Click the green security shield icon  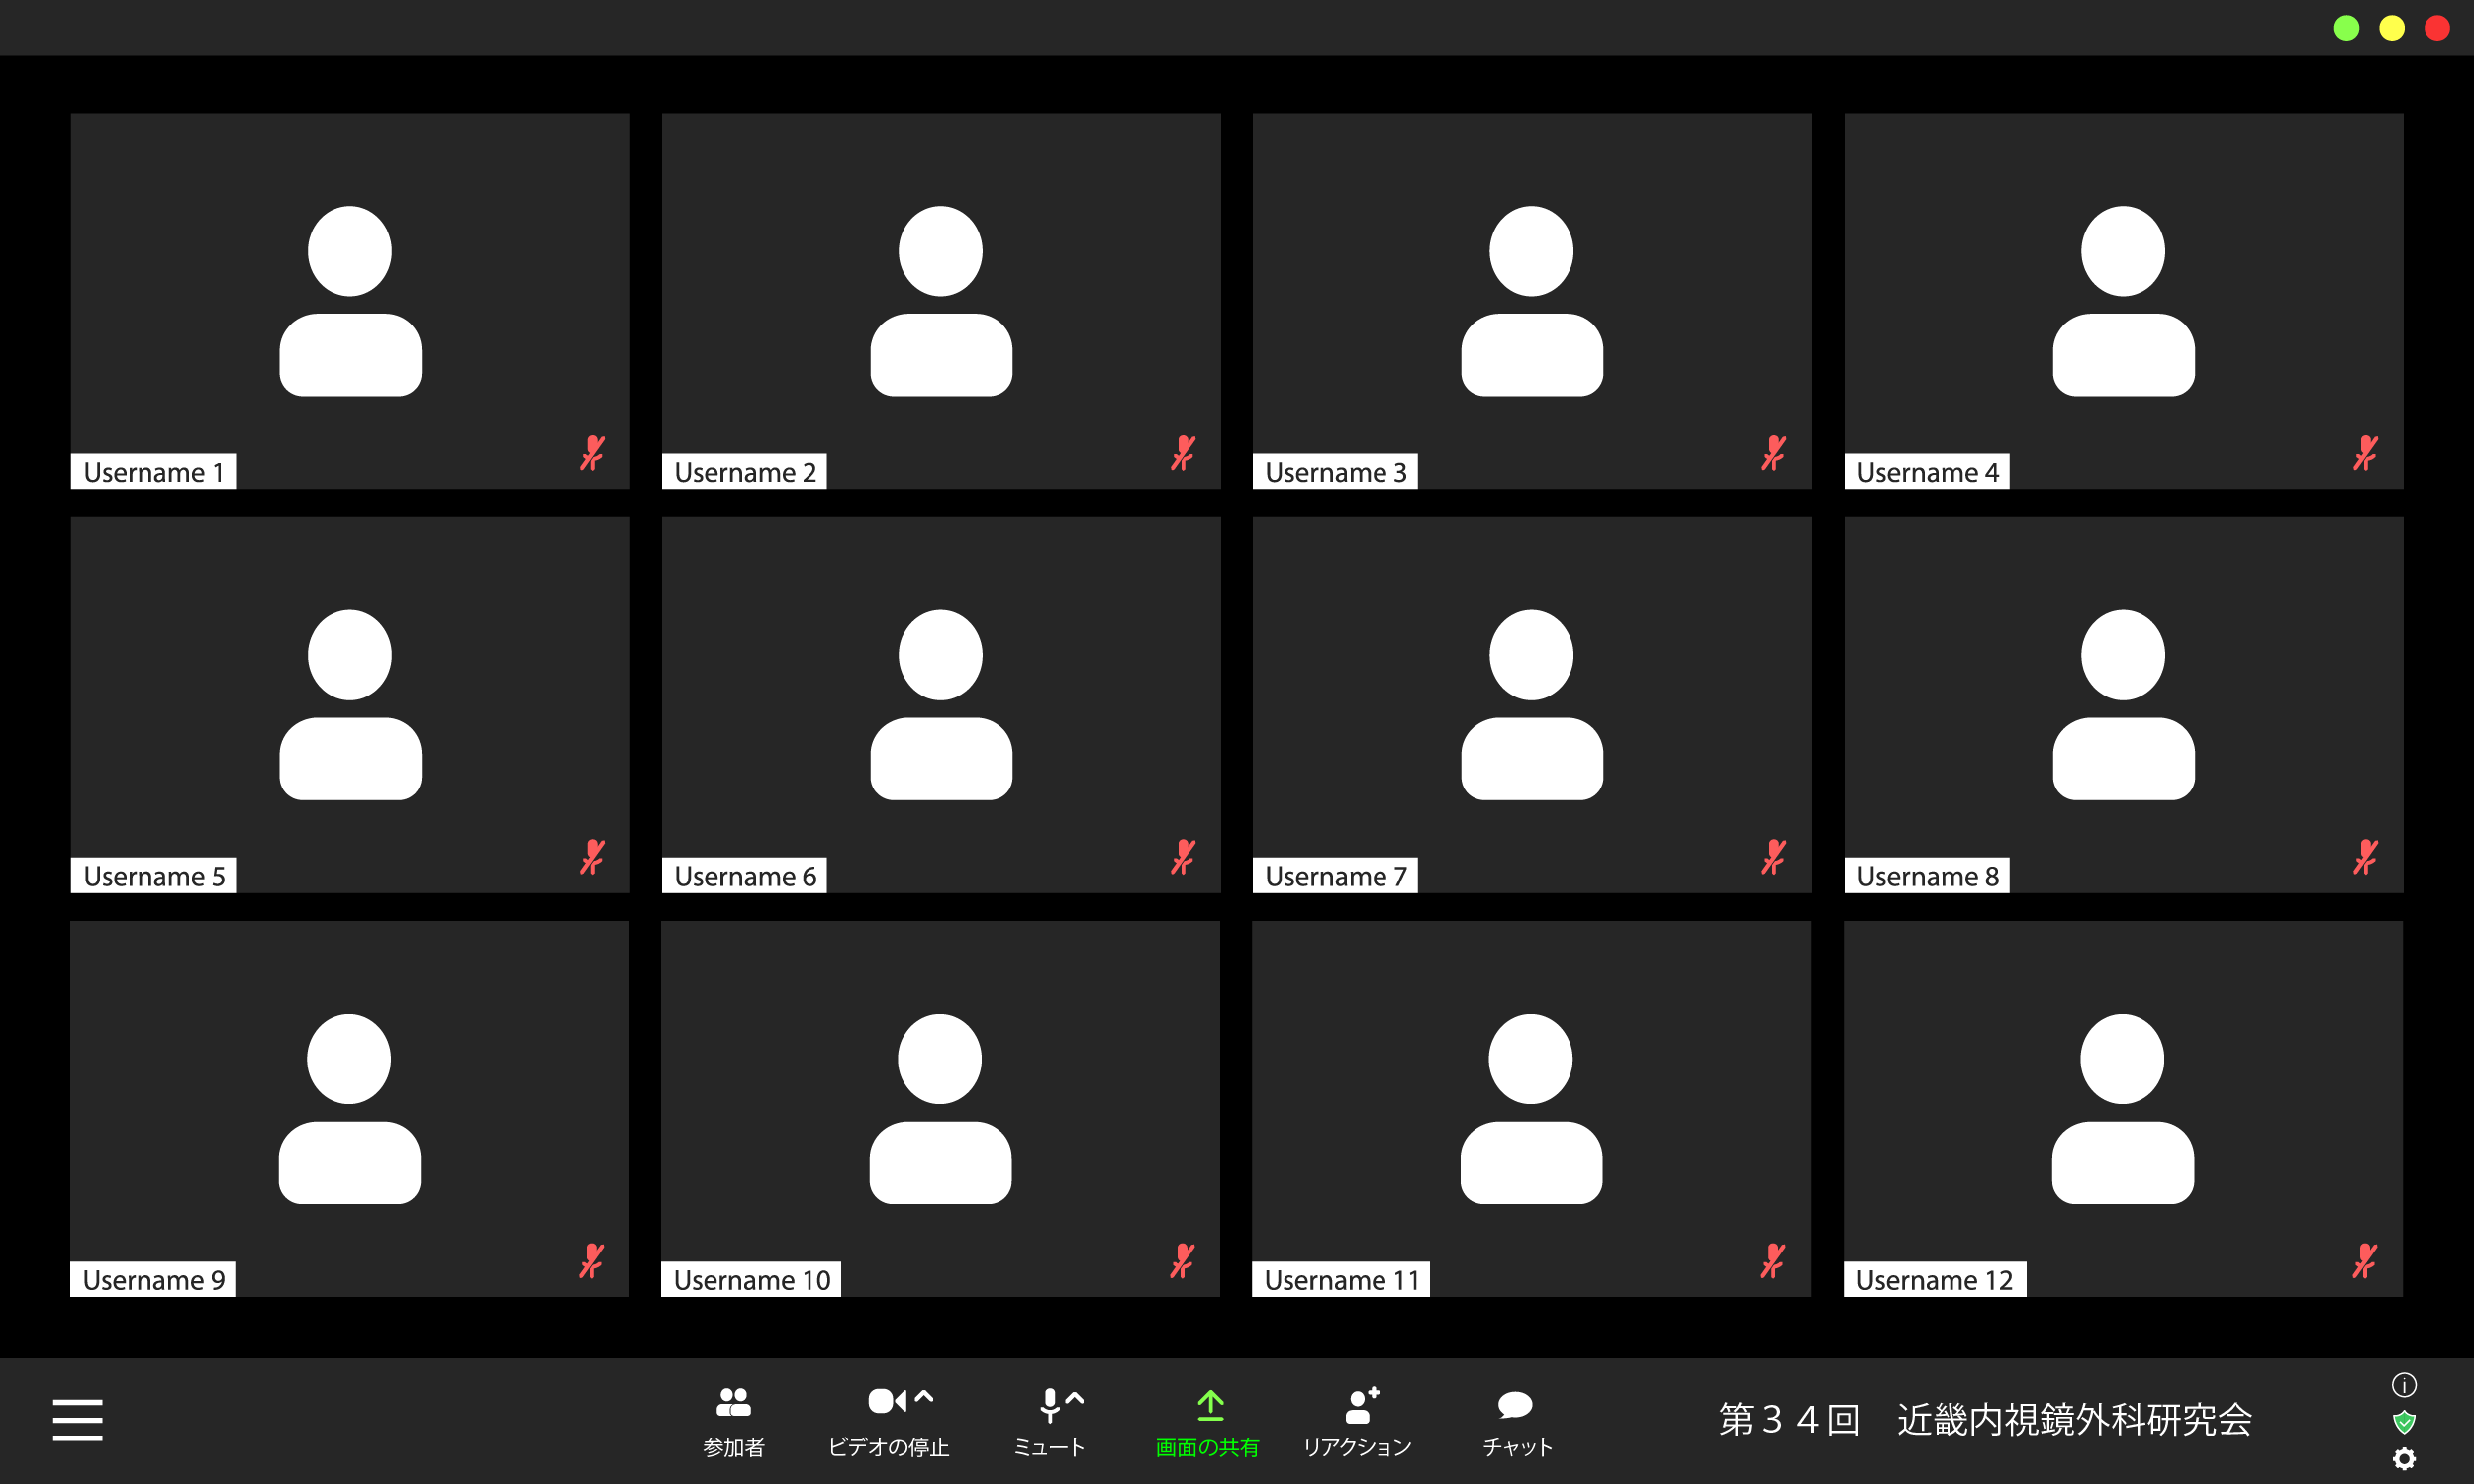pos(2404,1422)
